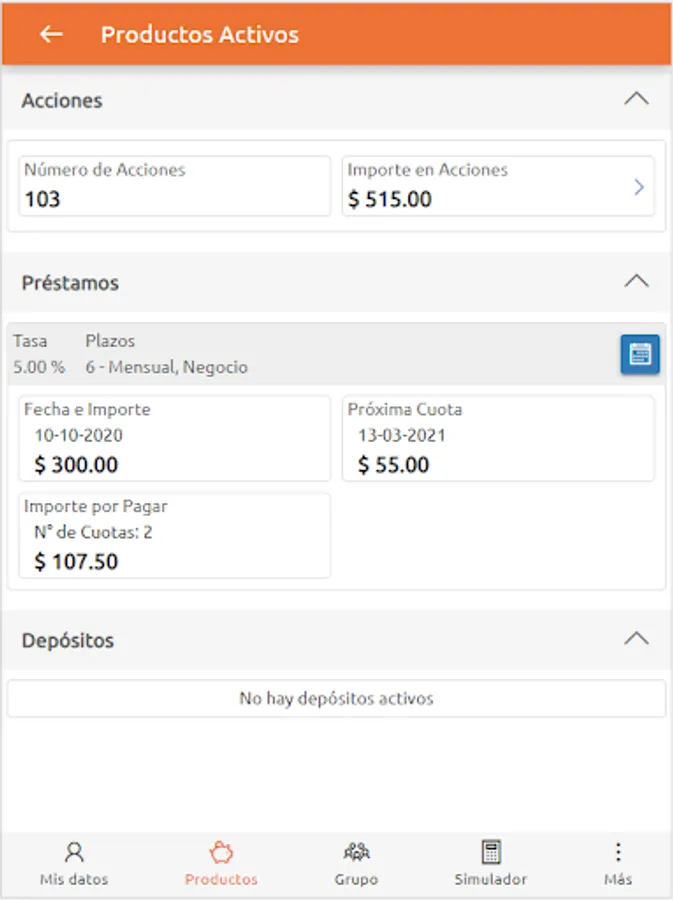Tap the Simulador calculator icon
This screenshot has width=673, height=900.
pyautogui.click(x=490, y=852)
